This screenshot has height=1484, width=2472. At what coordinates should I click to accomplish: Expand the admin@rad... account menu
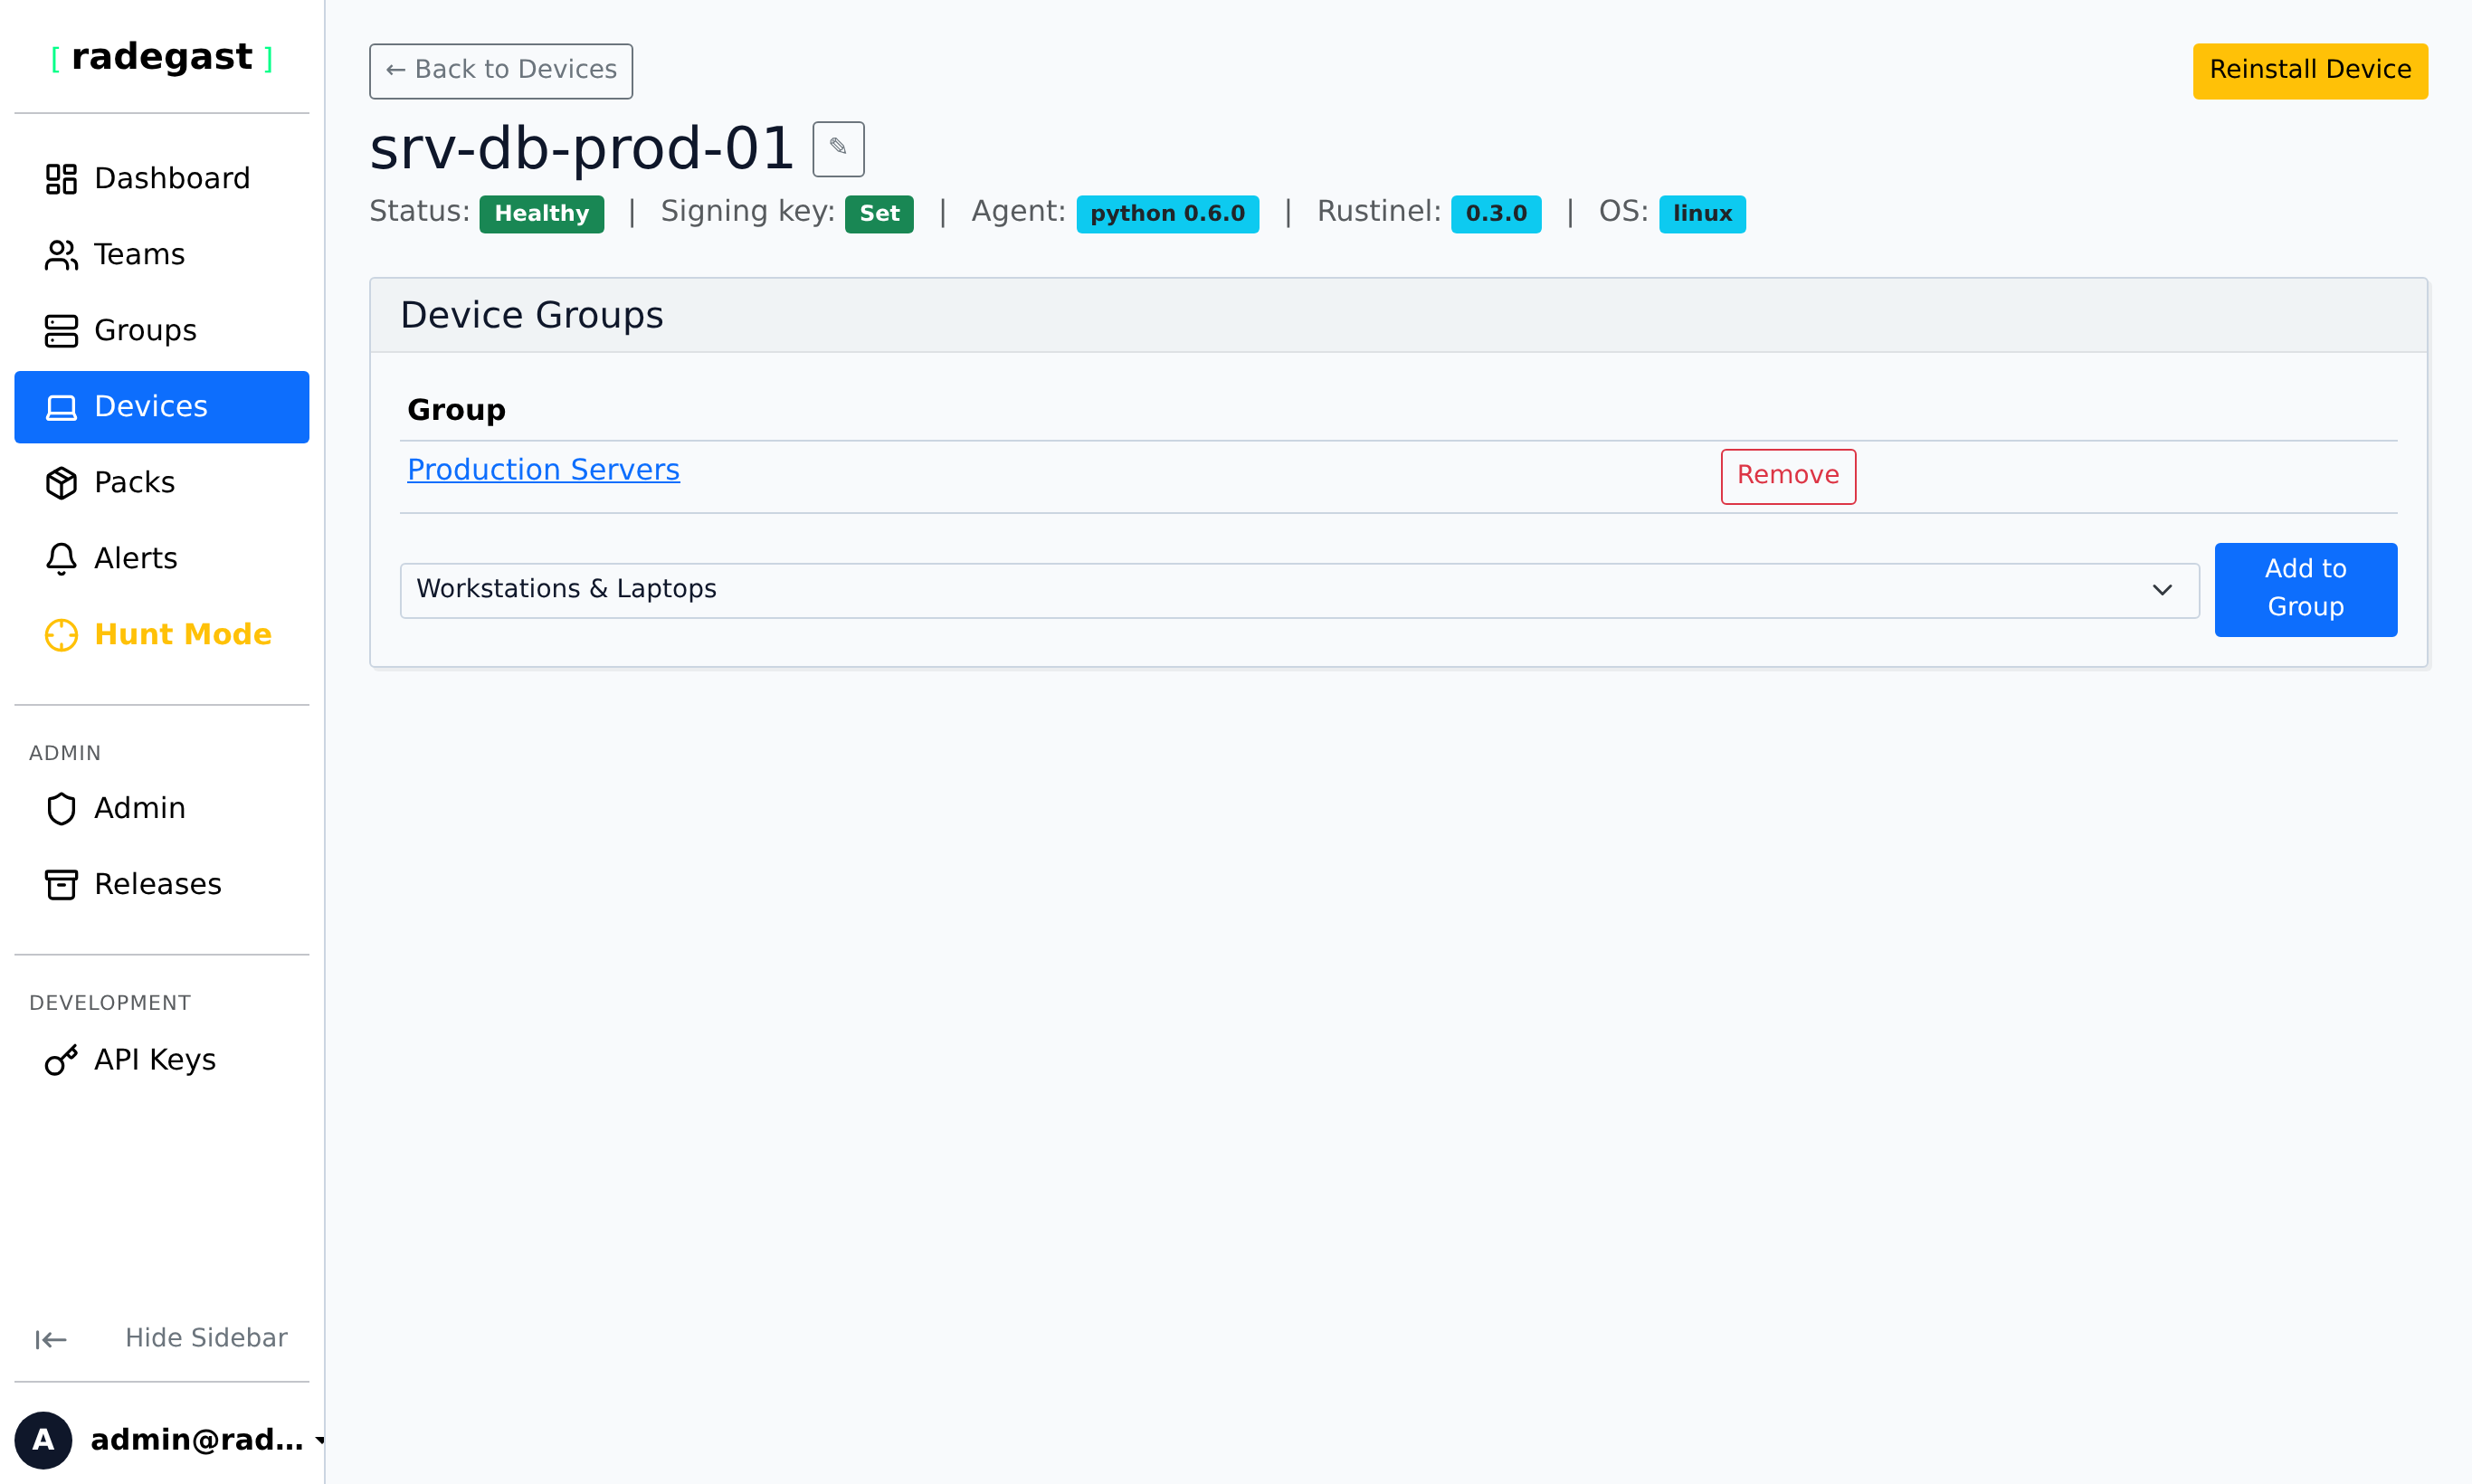click(x=170, y=1440)
